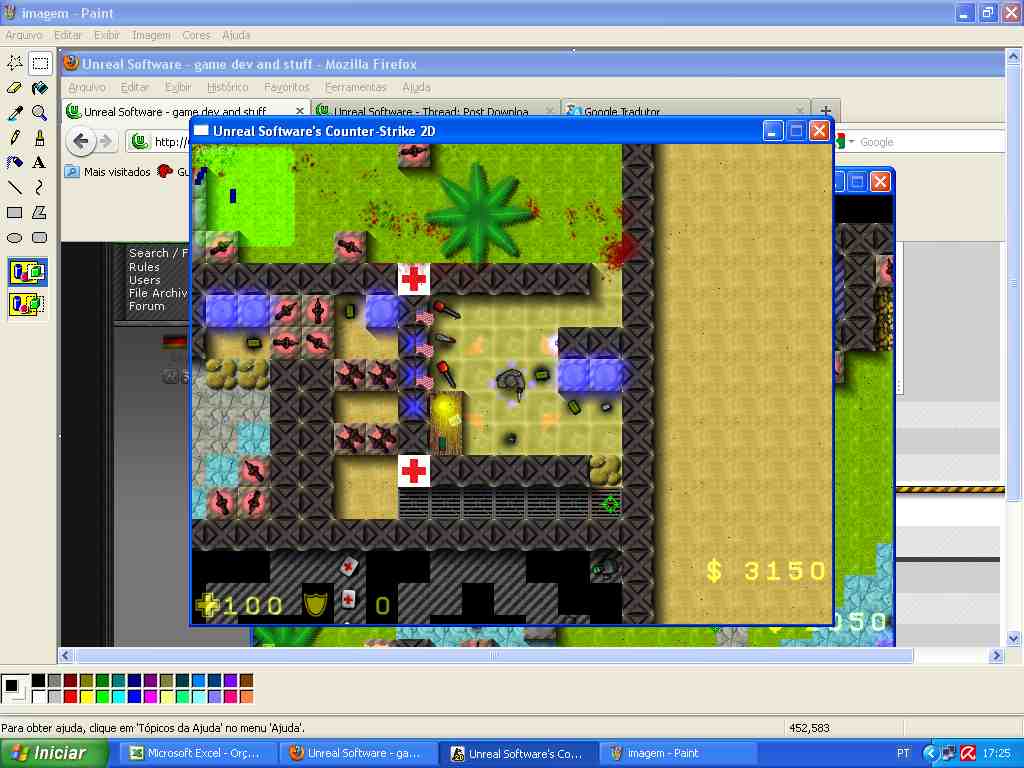Screen dimensions: 1024x768
Task: Choose the straight Line tool
Action: [15, 187]
